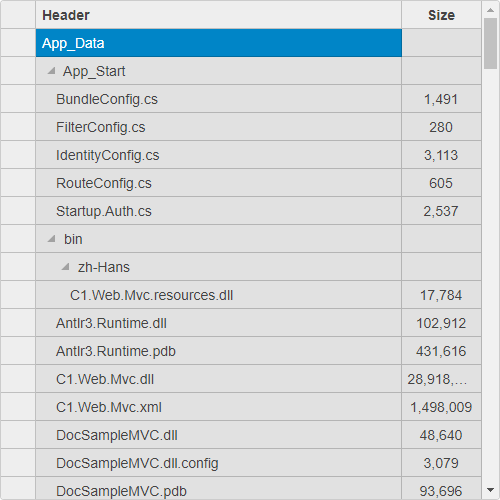Select Antlr3.Runtime.dll row
Image resolution: width=500 pixels, height=500 pixels.
(x=218, y=323)
